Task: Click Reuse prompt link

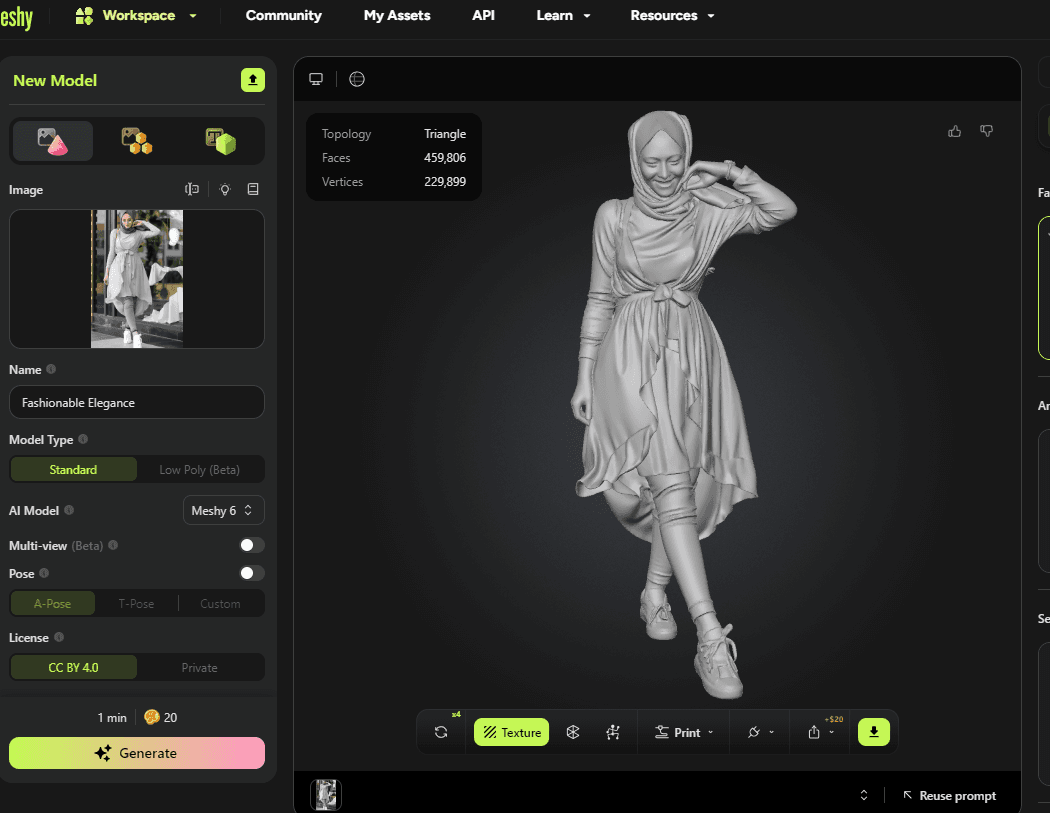Action: [x=949, y=796]
